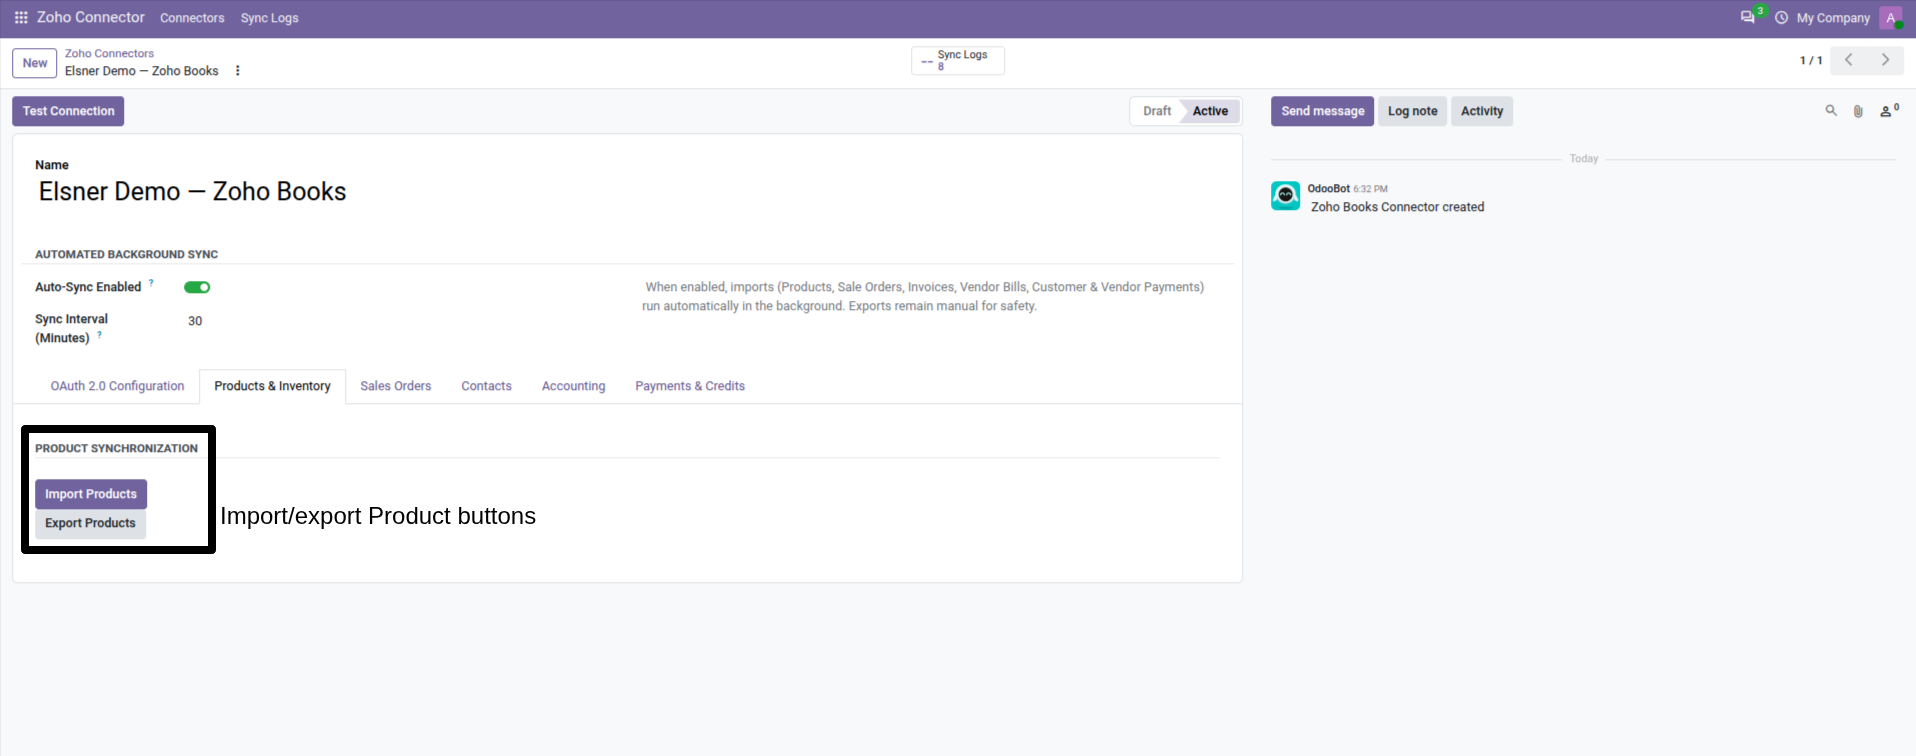Image resolution: width=1916 pixels, height=756 pixels.
Task: Click the Log note button
Action: click(x=1412, y=111)
